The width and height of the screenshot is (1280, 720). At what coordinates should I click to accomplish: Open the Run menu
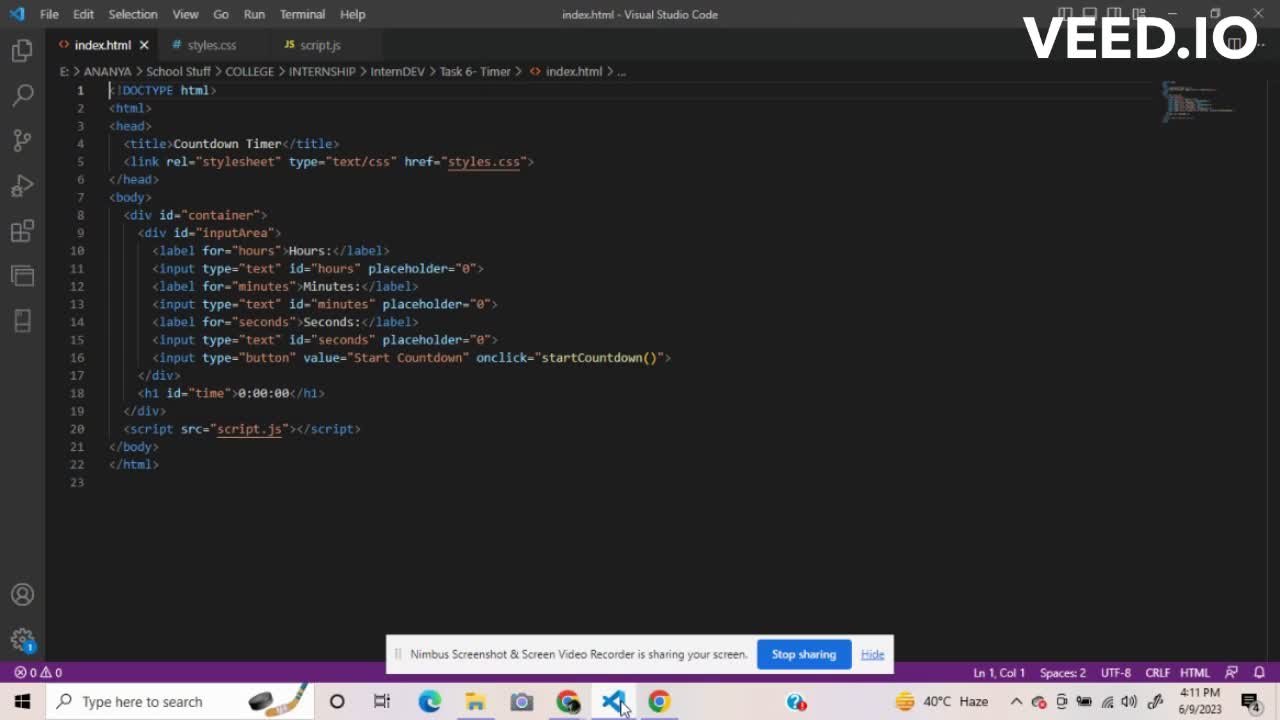(x=254, y=14)
